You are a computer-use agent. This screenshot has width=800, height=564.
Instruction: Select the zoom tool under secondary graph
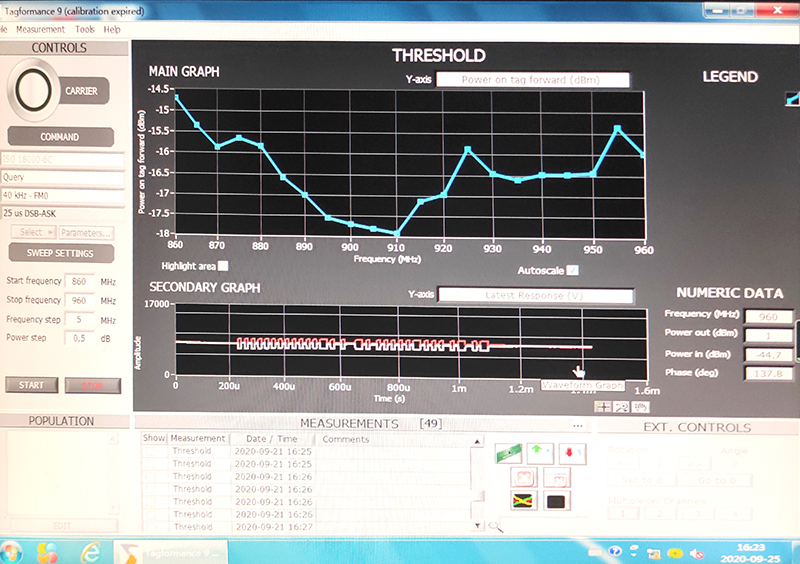click(621, 406)
